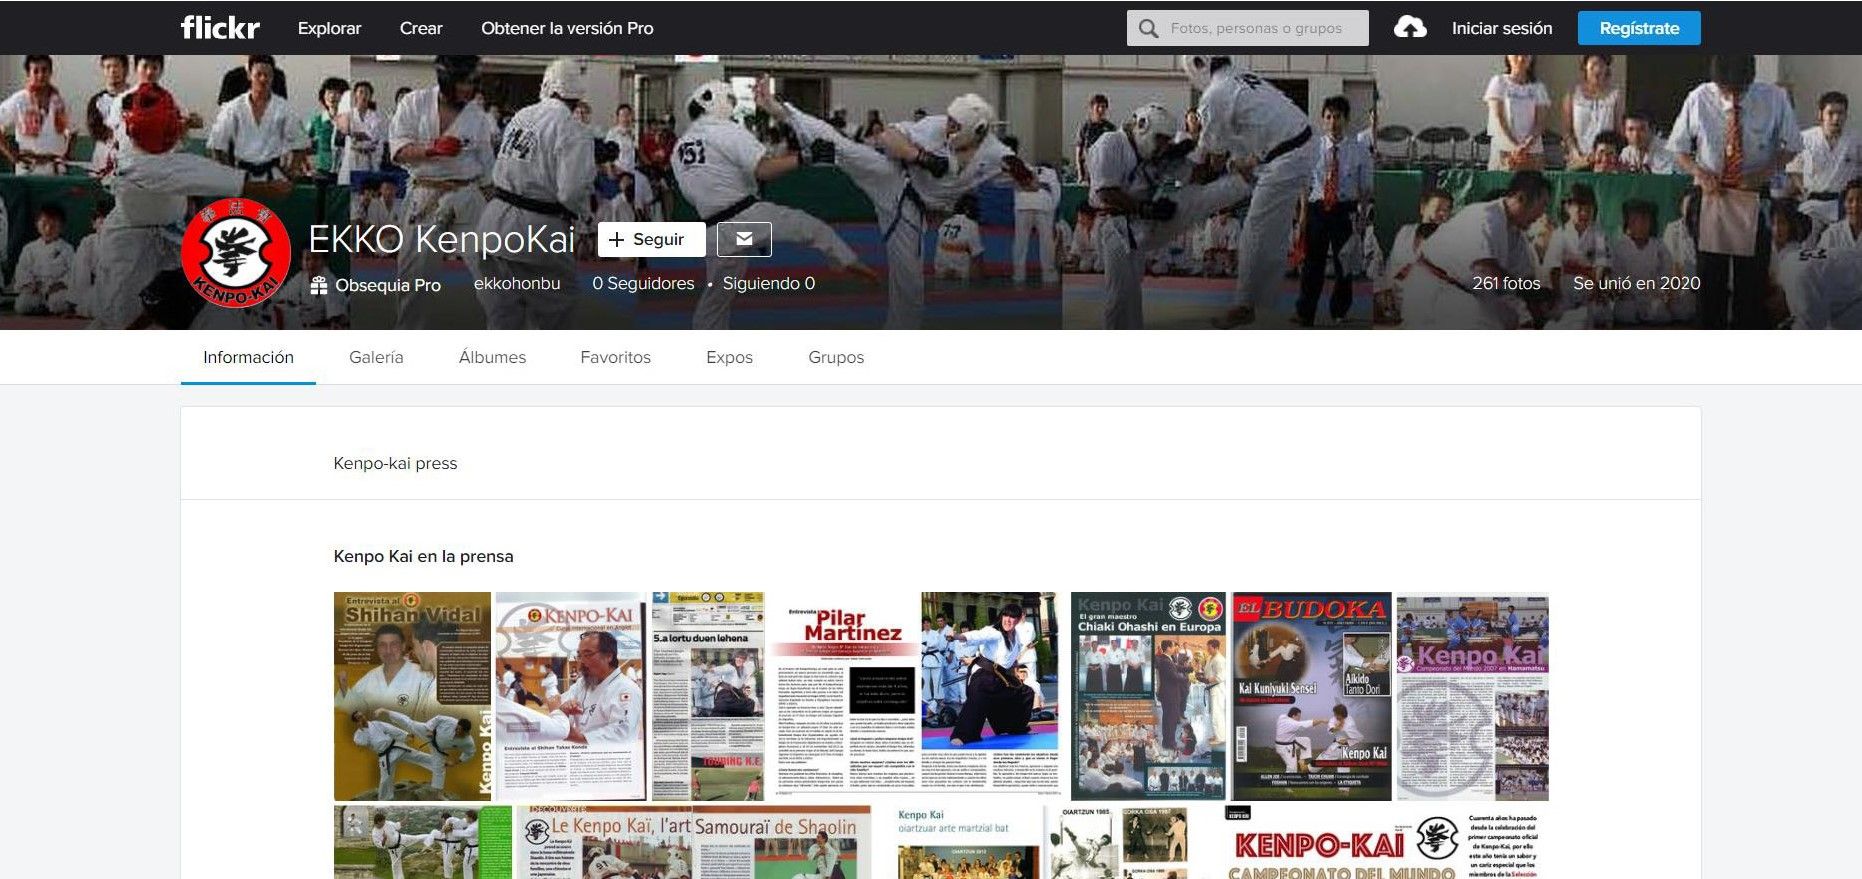Click the search magnifier icon
Viewport: 1862px width, 879px height.
click(1148, 28)
